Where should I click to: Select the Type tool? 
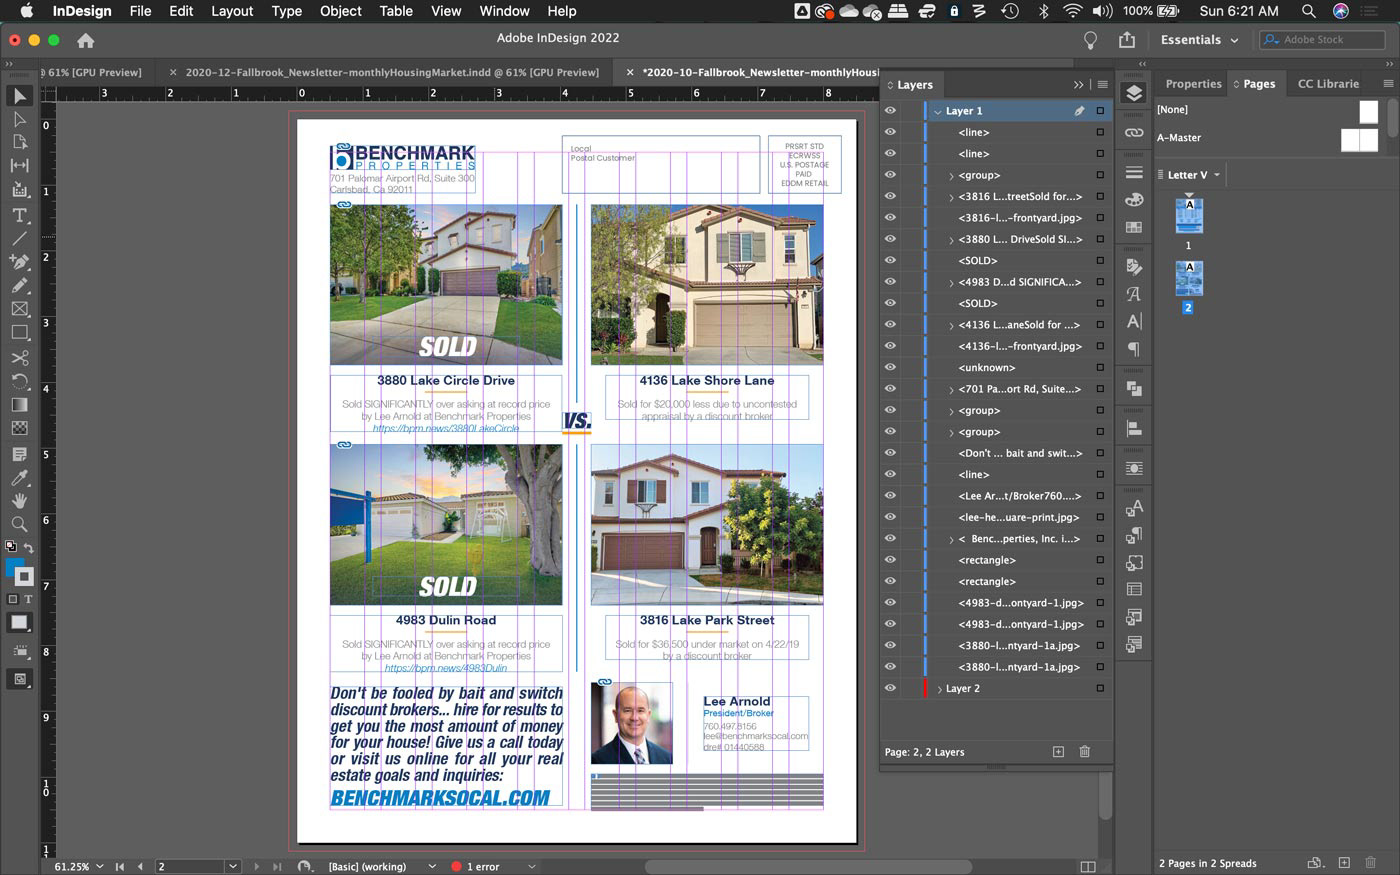coord(19,215)
